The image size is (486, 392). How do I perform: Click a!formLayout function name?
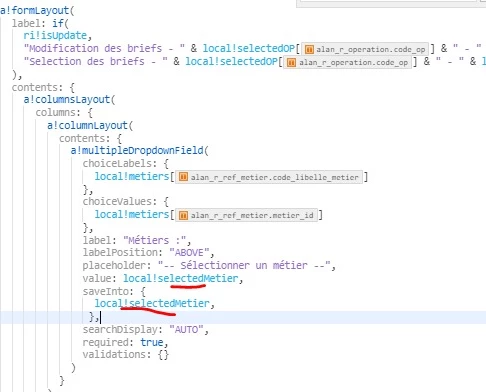35,10
